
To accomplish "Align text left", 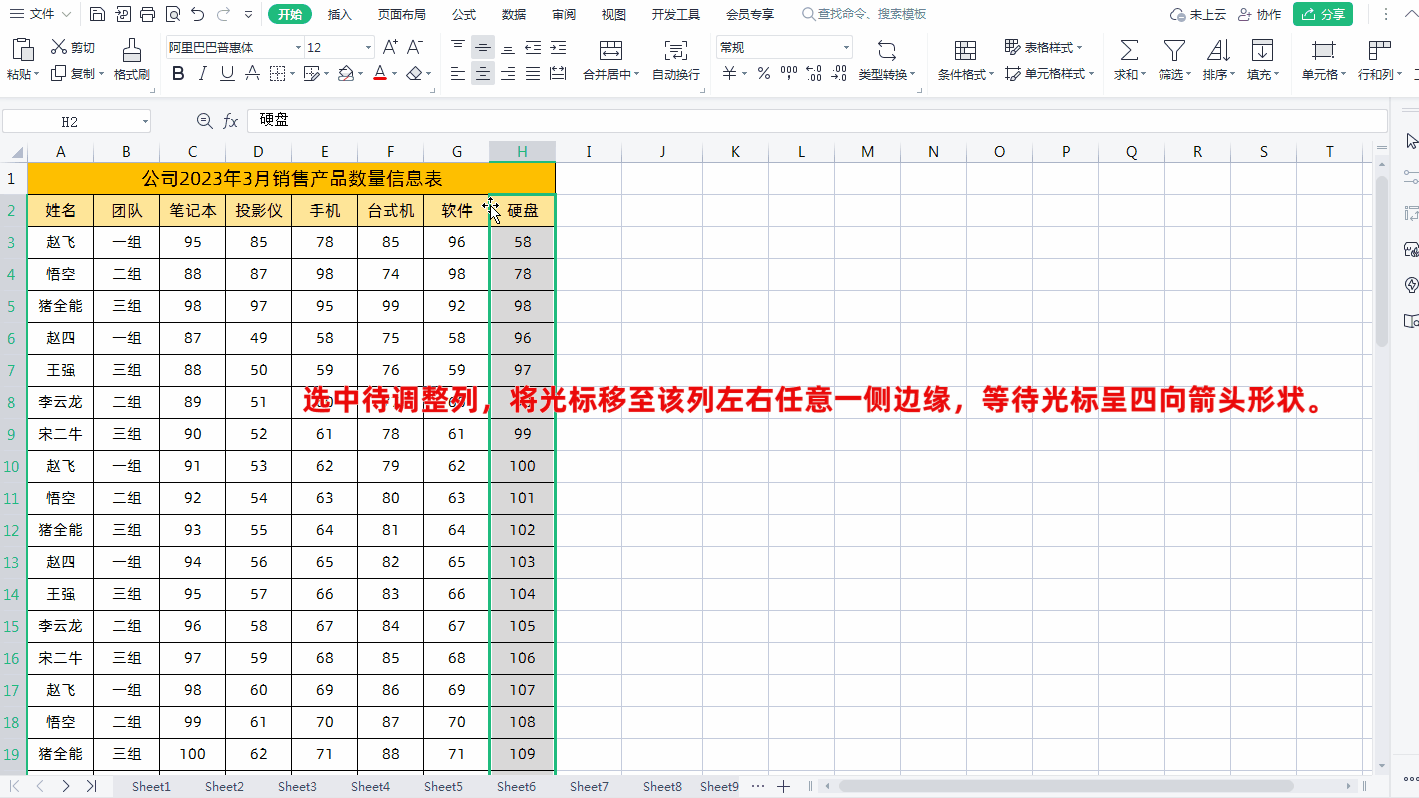I will pos(458,73).
